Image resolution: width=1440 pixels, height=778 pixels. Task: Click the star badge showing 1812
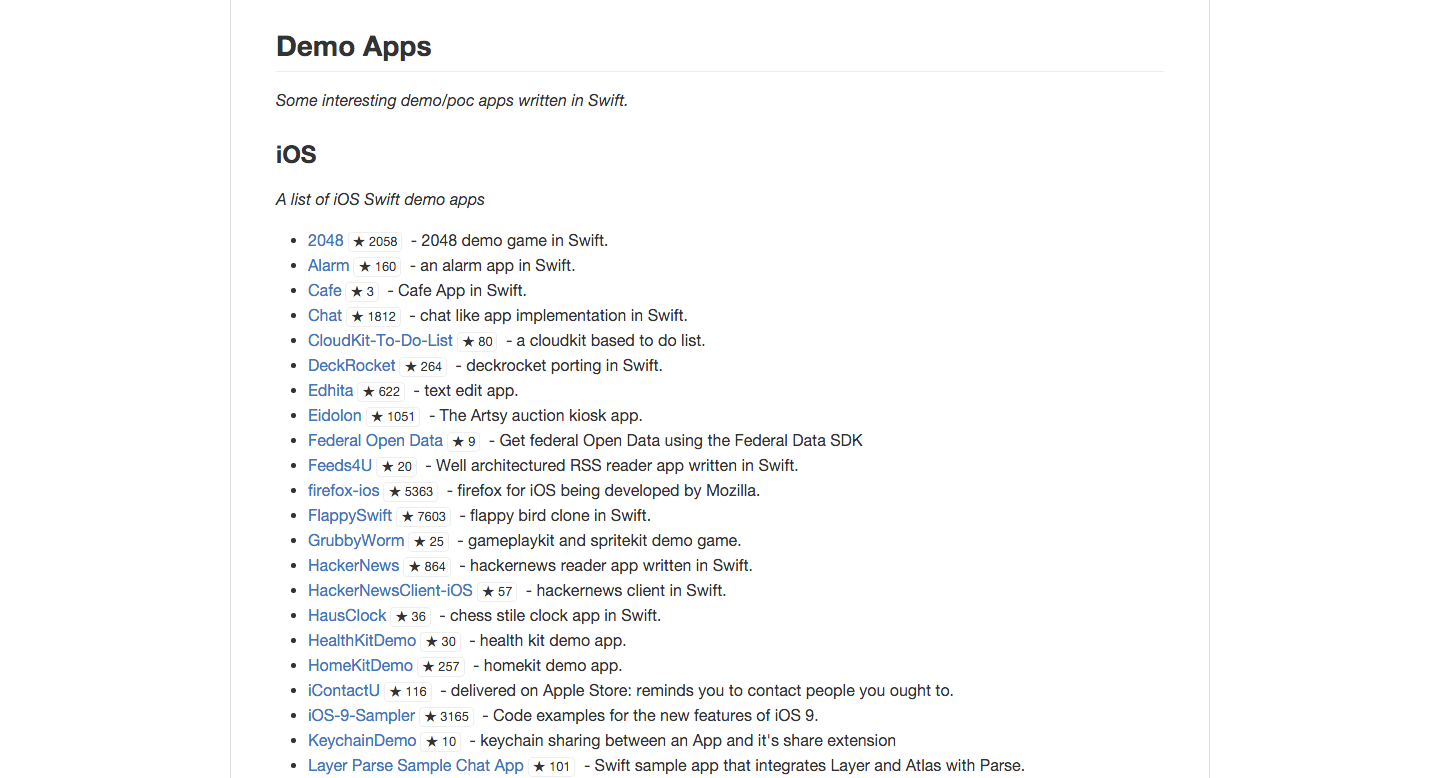374,316
